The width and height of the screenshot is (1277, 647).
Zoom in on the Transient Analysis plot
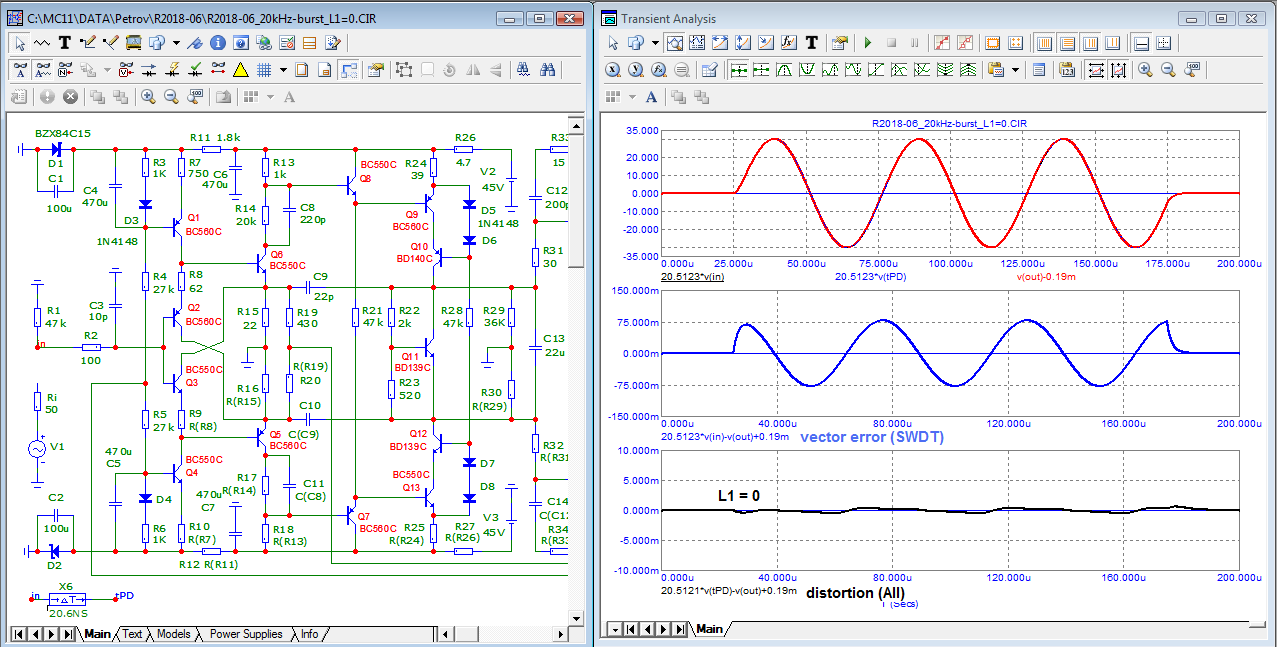1144,70
